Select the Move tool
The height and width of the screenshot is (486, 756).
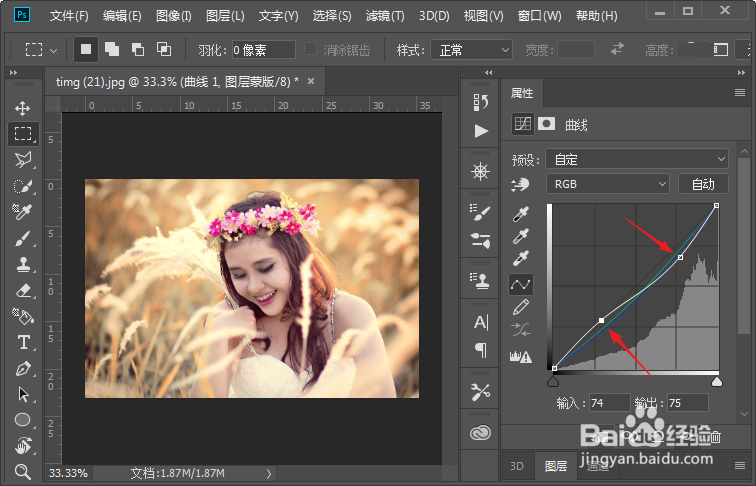tap(23, 108)
